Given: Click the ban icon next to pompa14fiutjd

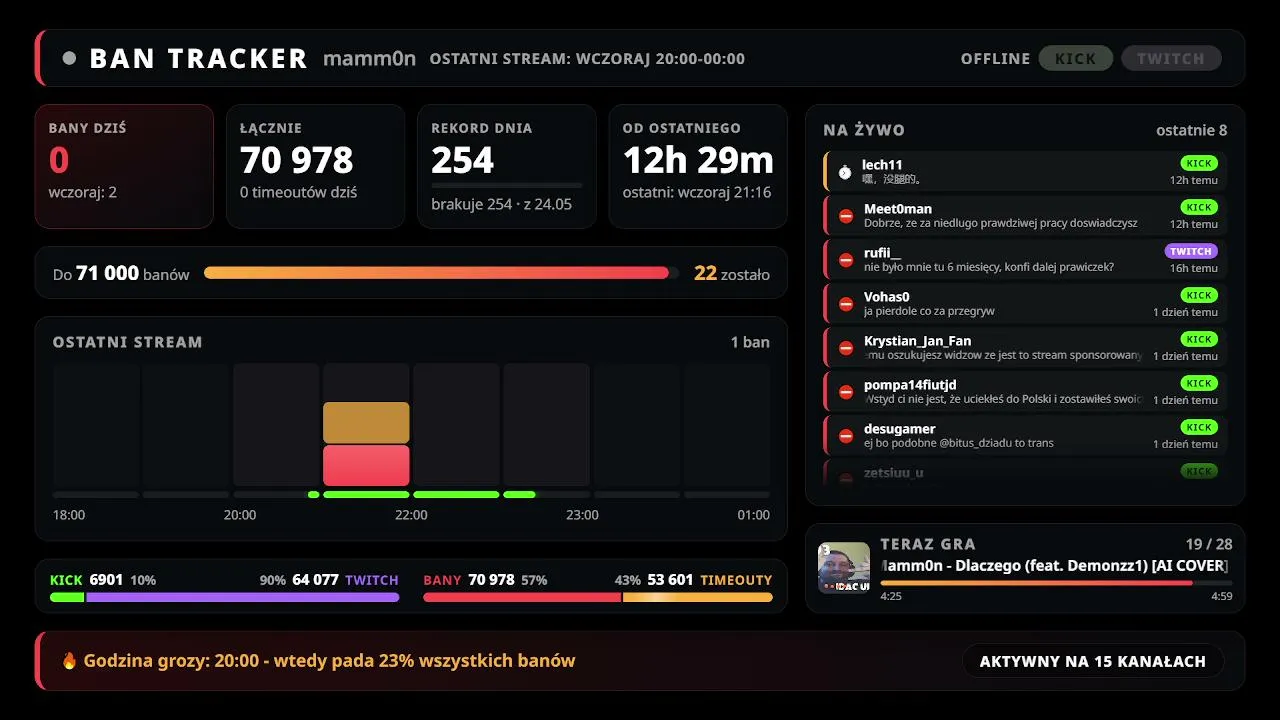Looking at the screenshot, I should pyautogui.click(x=846, y=392).
